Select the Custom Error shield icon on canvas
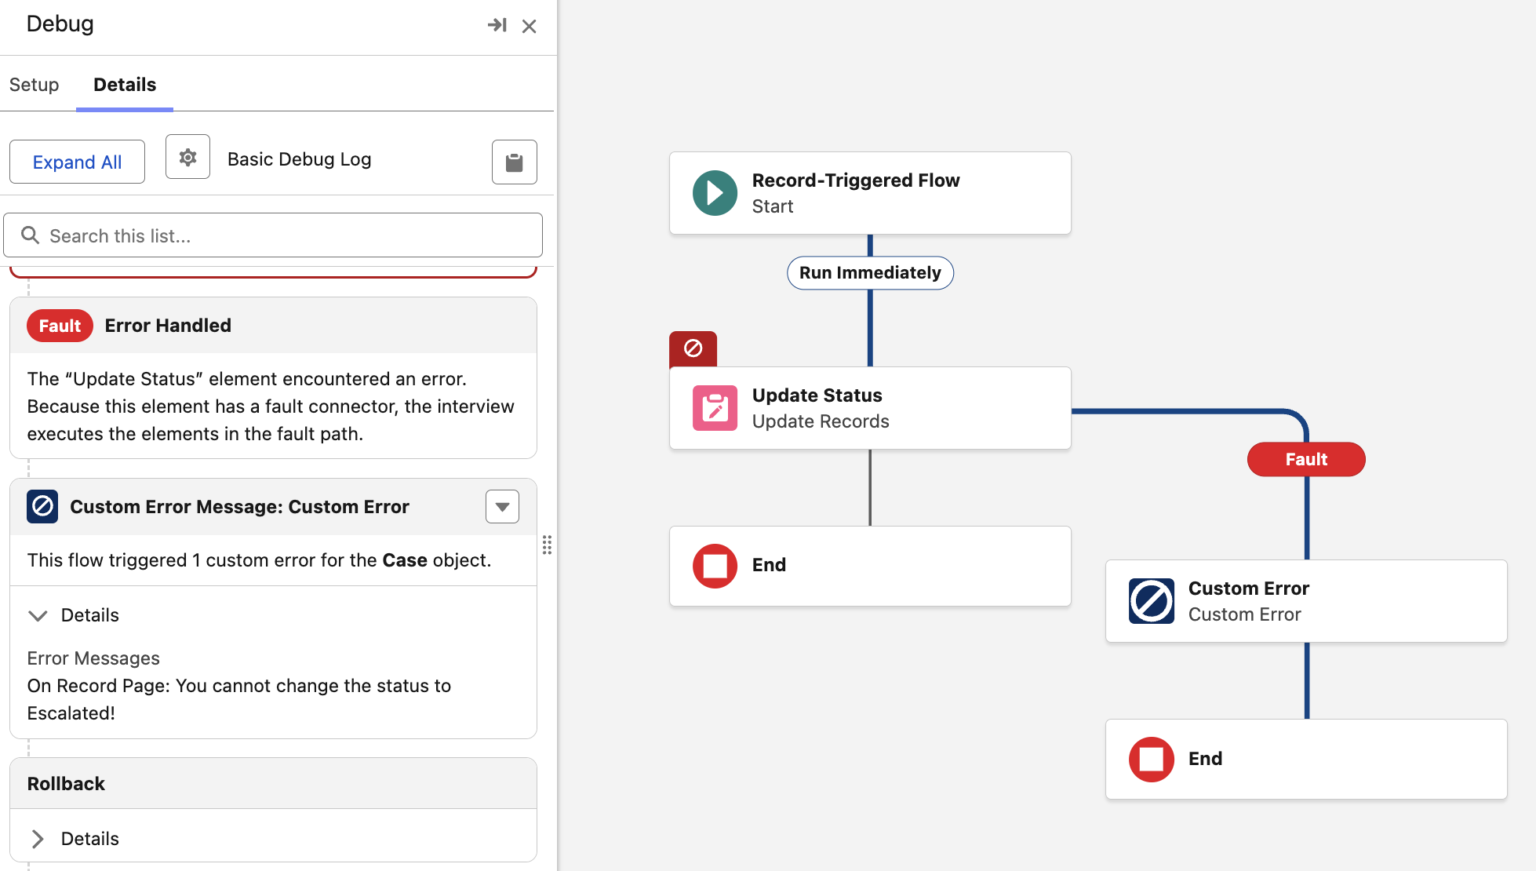The image size is (1536, 871). click(x=1151, y=601)
